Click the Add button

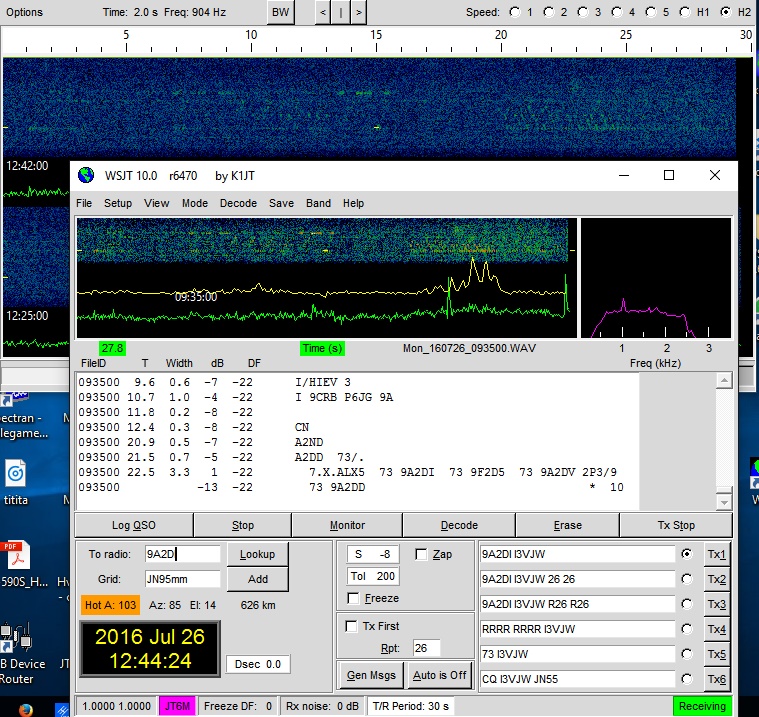[258, 579]
